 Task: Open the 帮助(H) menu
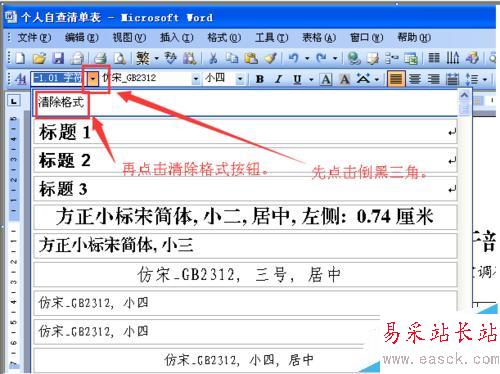pos(414,37)
